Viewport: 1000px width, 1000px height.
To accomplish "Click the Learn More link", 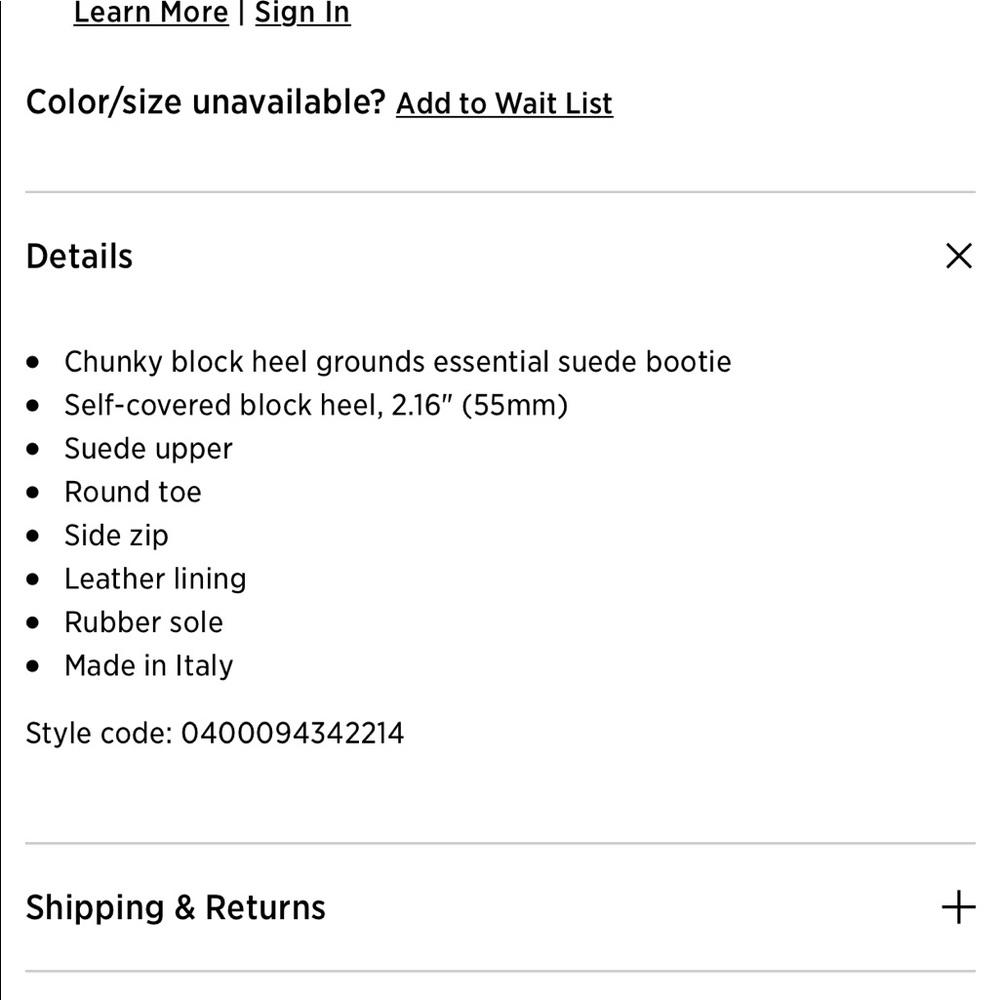I will coord(151,13).
